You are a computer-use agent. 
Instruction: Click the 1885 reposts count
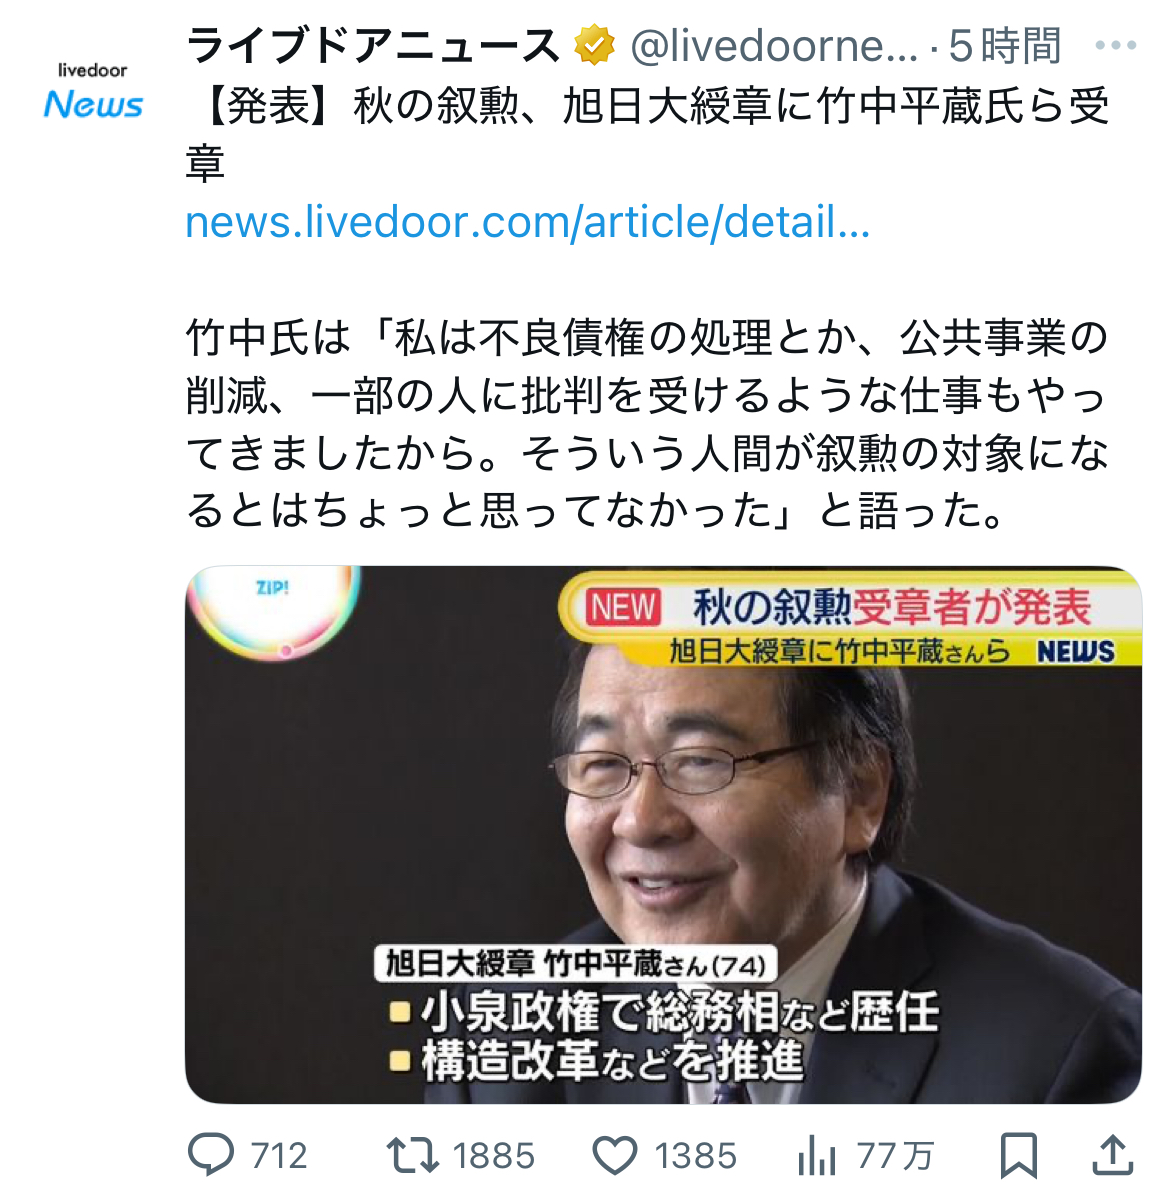[x=494, y=1156]
